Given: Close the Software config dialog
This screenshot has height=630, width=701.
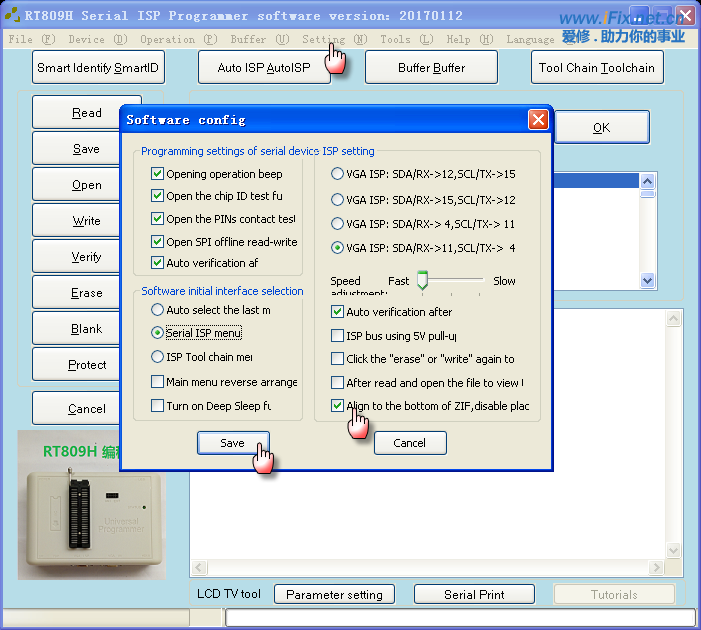Looking at the screenshot, I should (x=538, y=120).
